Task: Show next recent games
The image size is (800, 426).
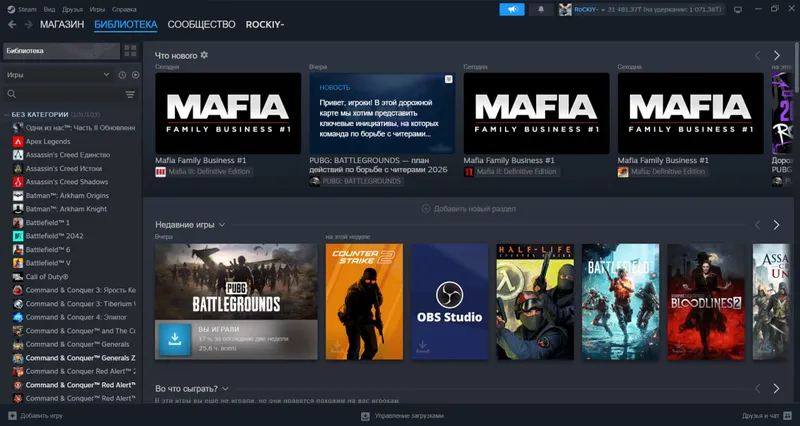Action: (x=776, y=225)
